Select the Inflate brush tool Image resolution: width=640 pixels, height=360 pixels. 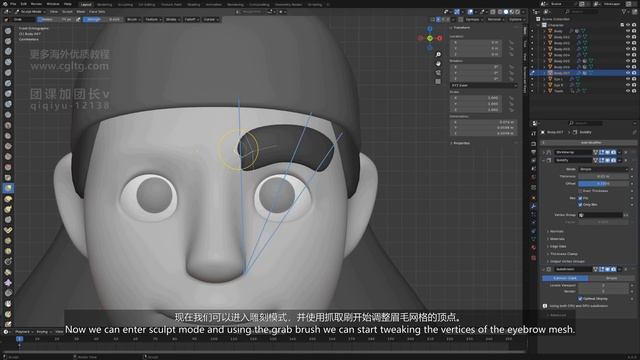(8, 93)
